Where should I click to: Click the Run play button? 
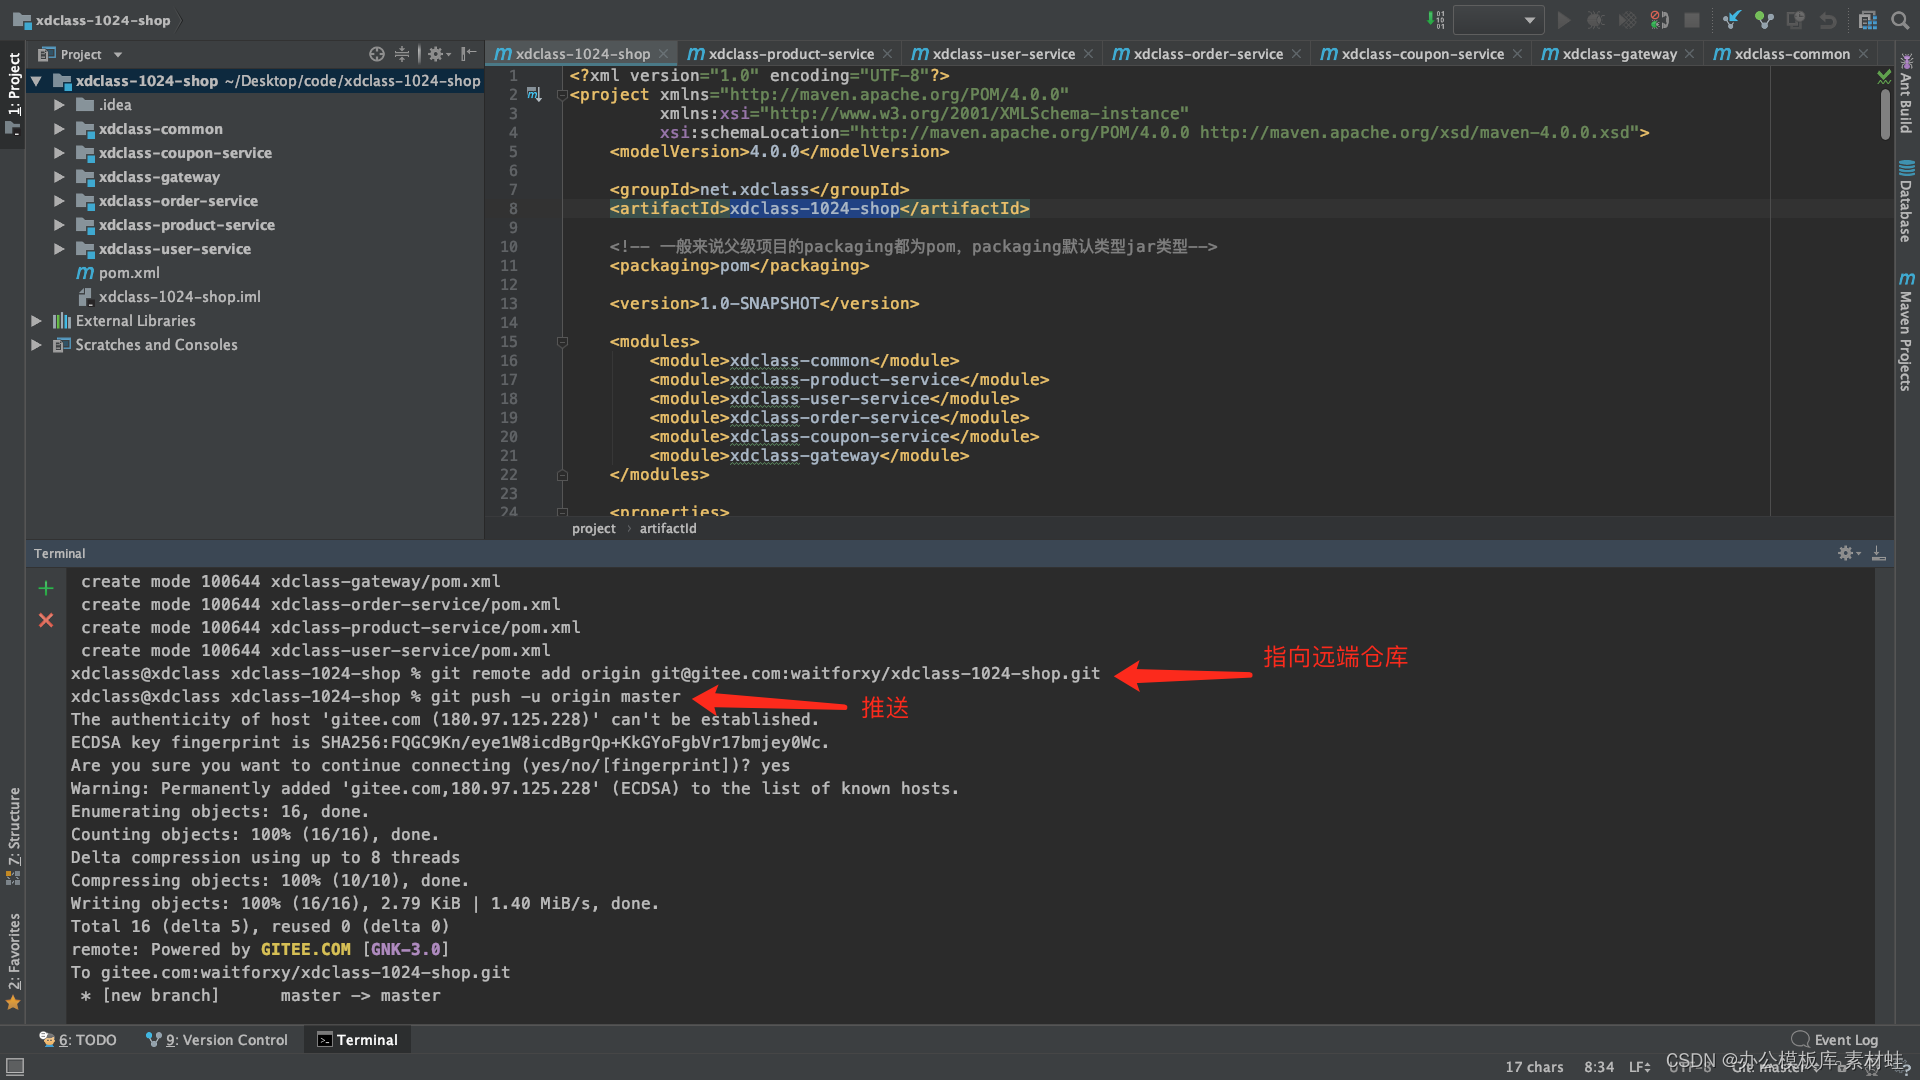tap(1564, 19)
